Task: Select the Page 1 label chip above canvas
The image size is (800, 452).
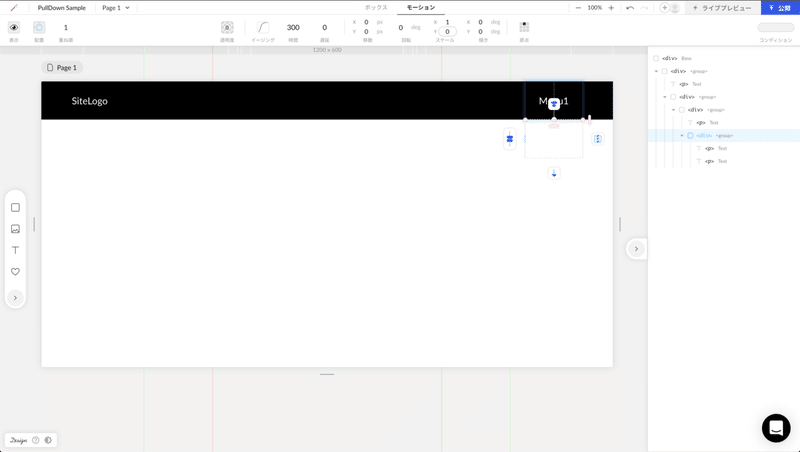Action: pyautogui.click(x=62, y=67)
